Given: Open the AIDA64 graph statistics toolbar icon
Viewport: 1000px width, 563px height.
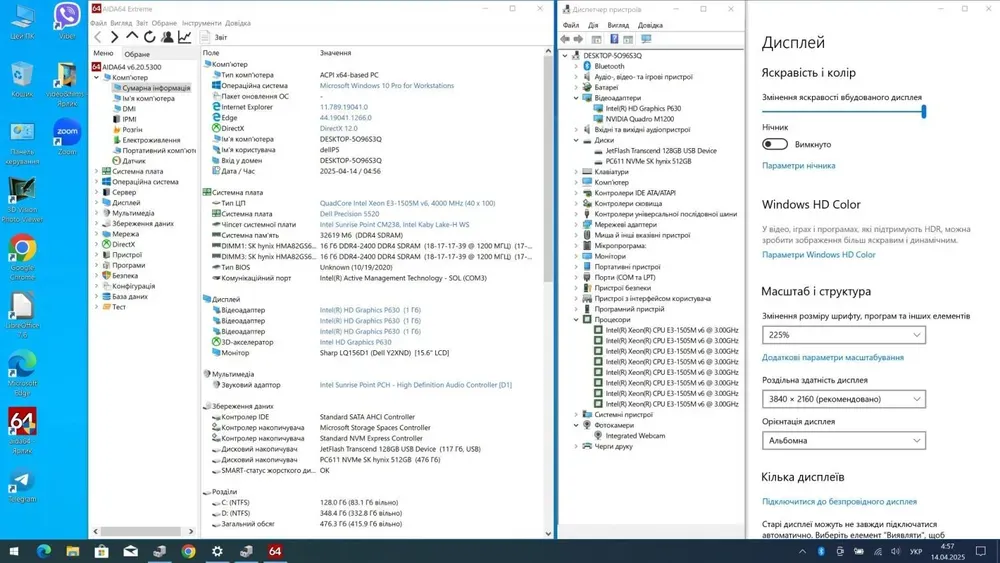Looking at the screenshot, I should (185, 37).
